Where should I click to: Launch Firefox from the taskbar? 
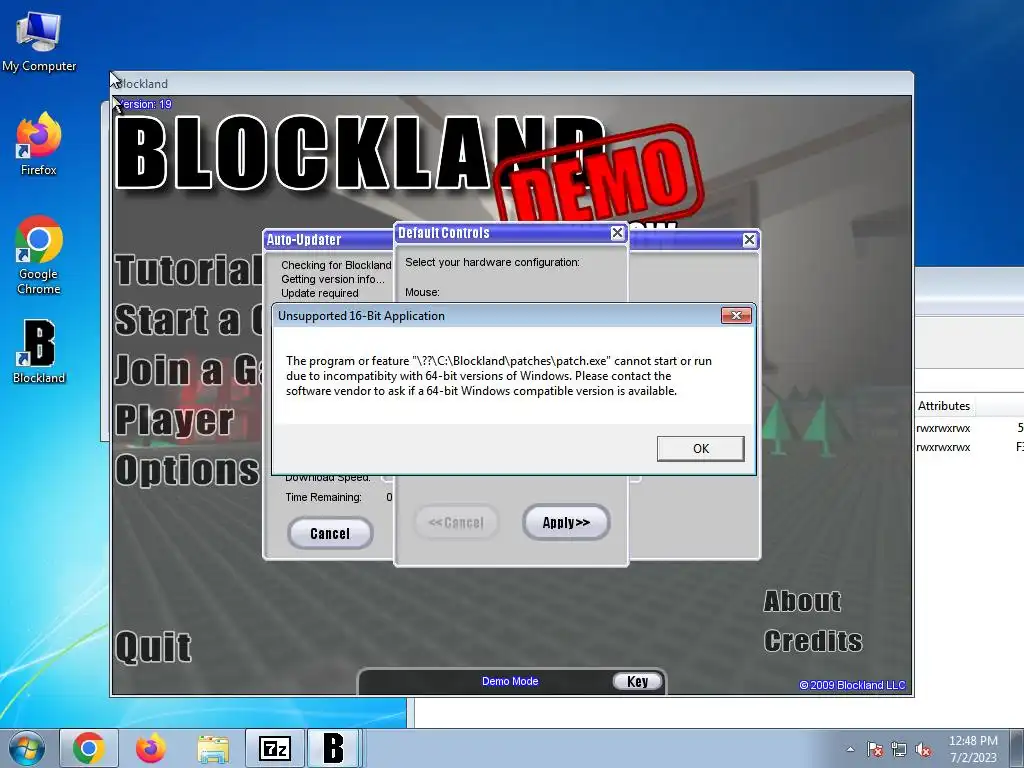click(151, 748)
